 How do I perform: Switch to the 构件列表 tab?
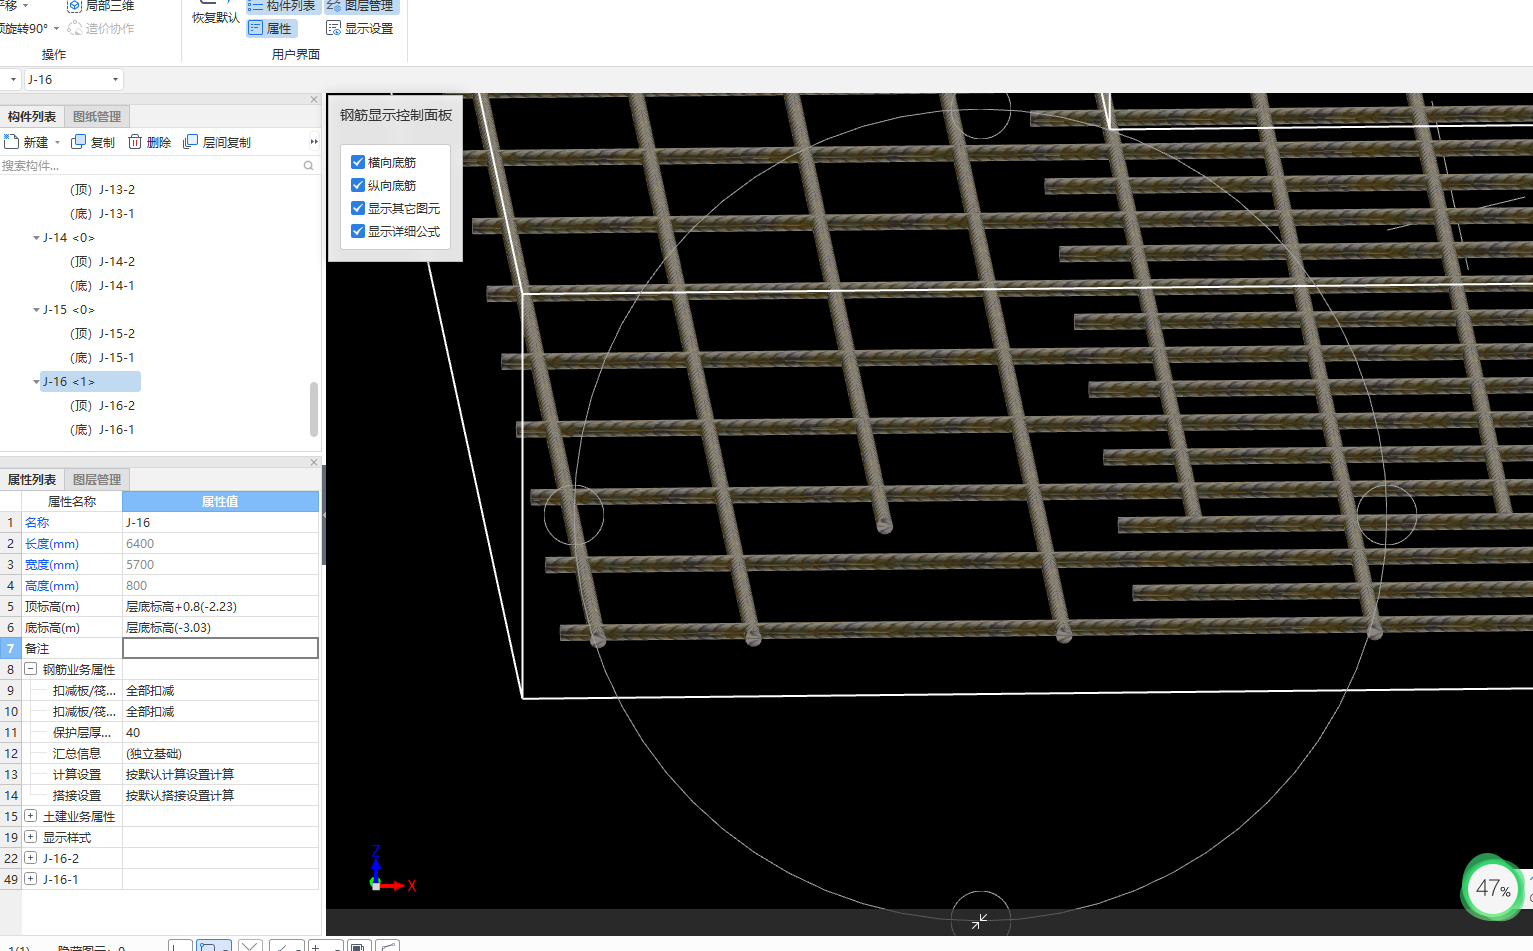click(32, 117)
